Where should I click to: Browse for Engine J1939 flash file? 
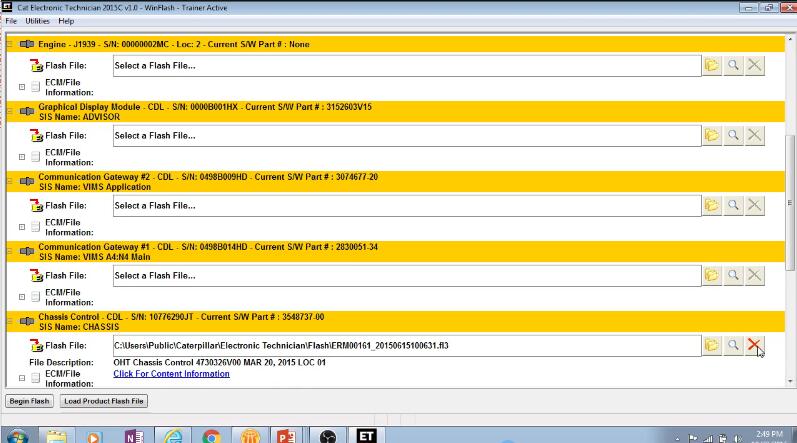[x=712, y=65]
